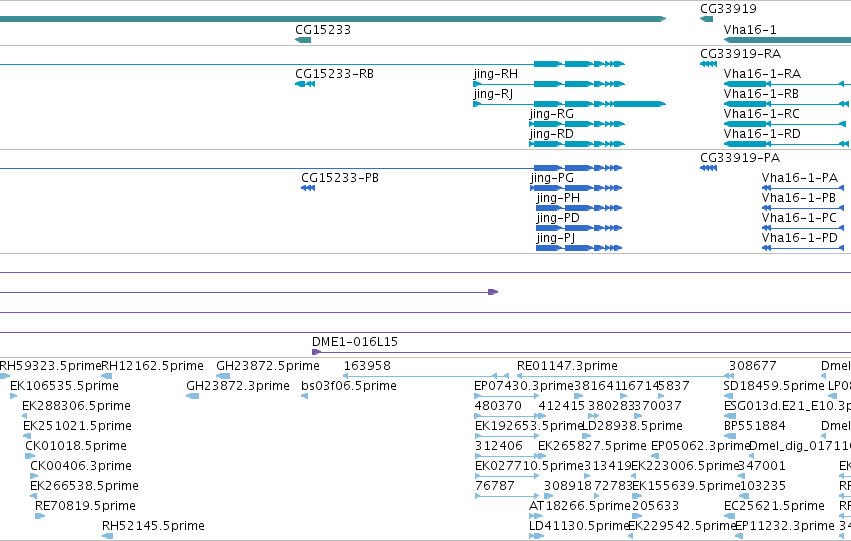Select feature CK00406.3prime
This screenshot has width=851, height=541.
click(x=81, y=466)
